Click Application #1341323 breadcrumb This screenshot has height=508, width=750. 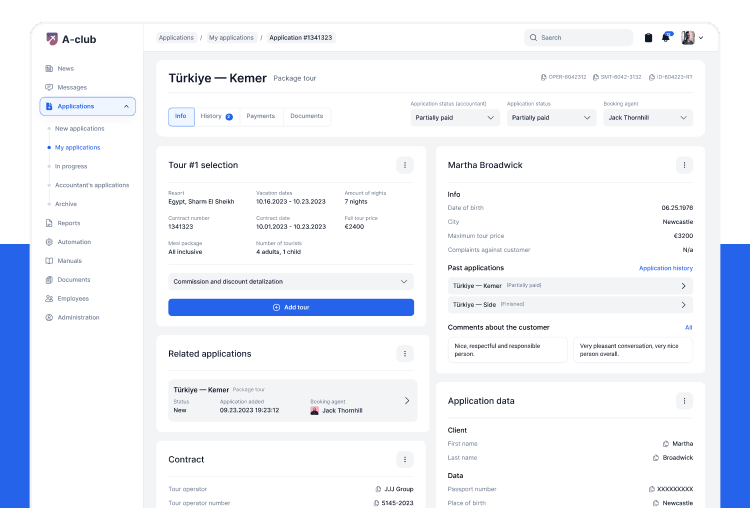[301, 38]
